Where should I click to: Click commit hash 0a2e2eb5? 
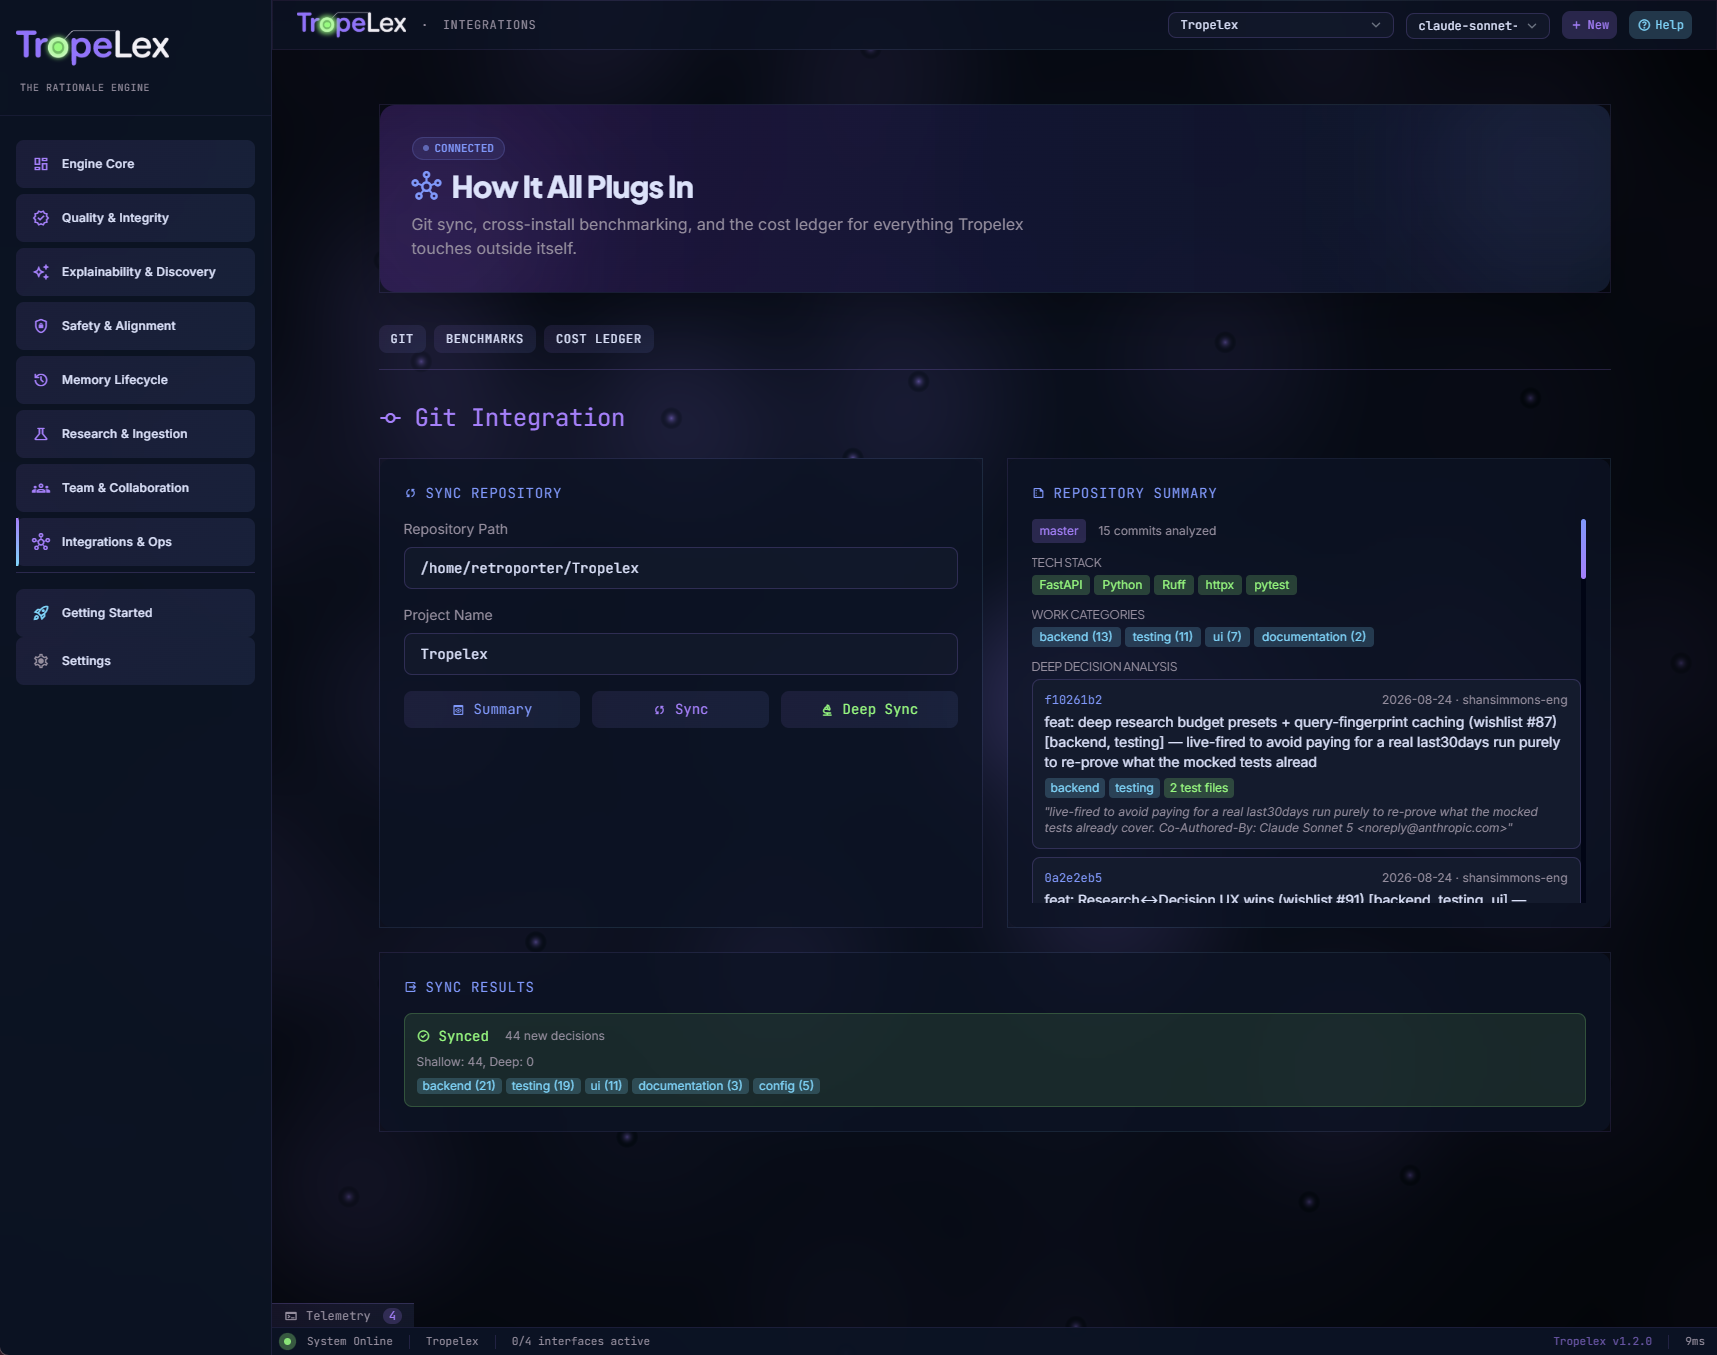click(1073, 878)
